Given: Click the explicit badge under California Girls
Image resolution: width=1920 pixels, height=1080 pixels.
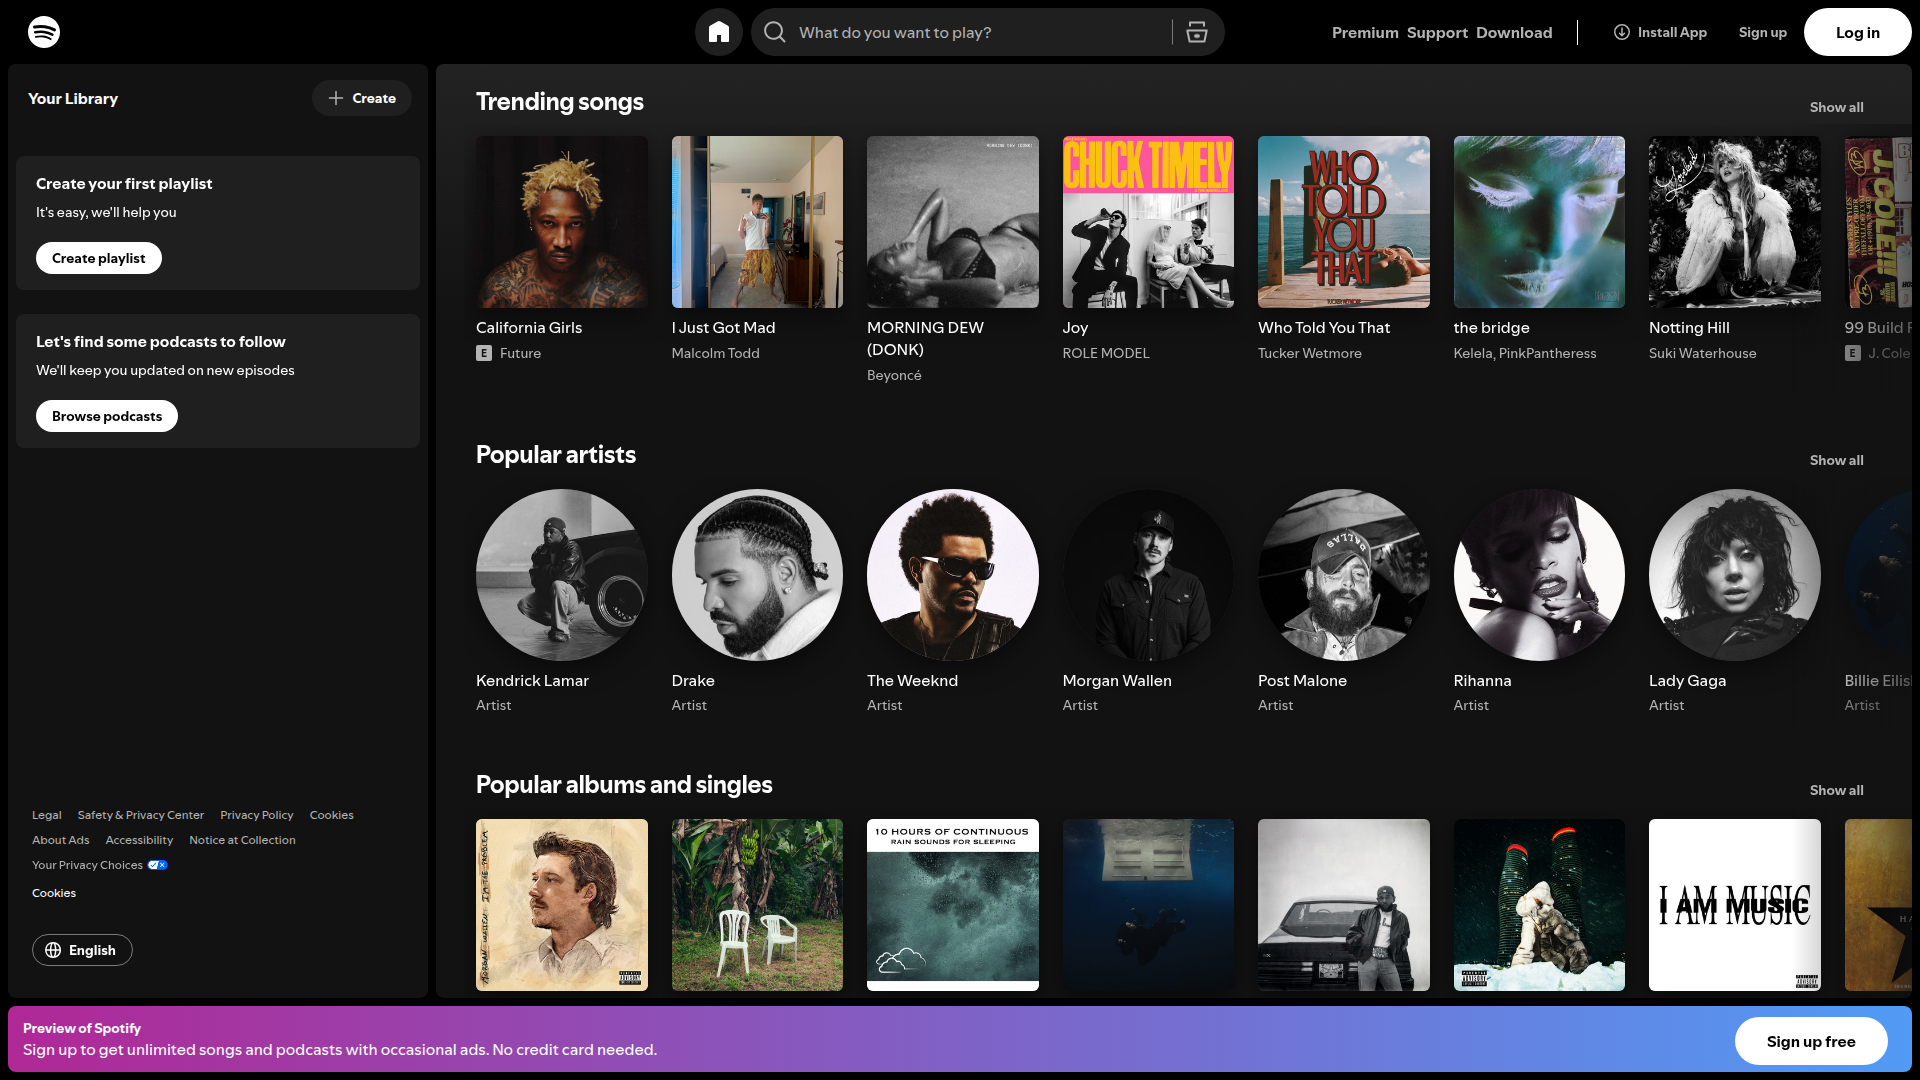Looking at the screenshot, I should pos(484,353).
